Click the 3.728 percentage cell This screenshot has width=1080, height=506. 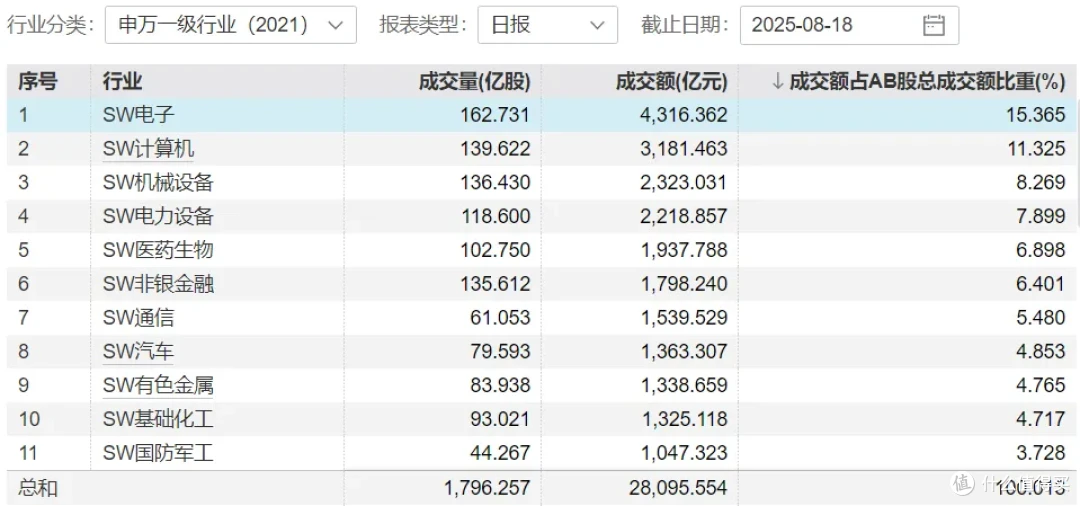coord(1041,452)
